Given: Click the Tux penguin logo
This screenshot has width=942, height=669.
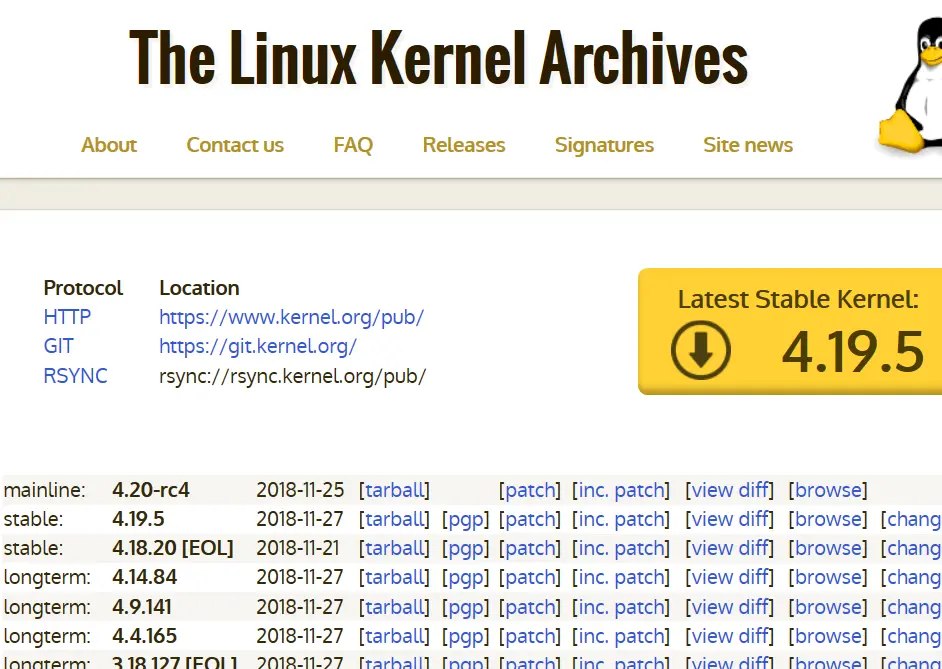Looking at the screenshot, I should pos(910,85).
